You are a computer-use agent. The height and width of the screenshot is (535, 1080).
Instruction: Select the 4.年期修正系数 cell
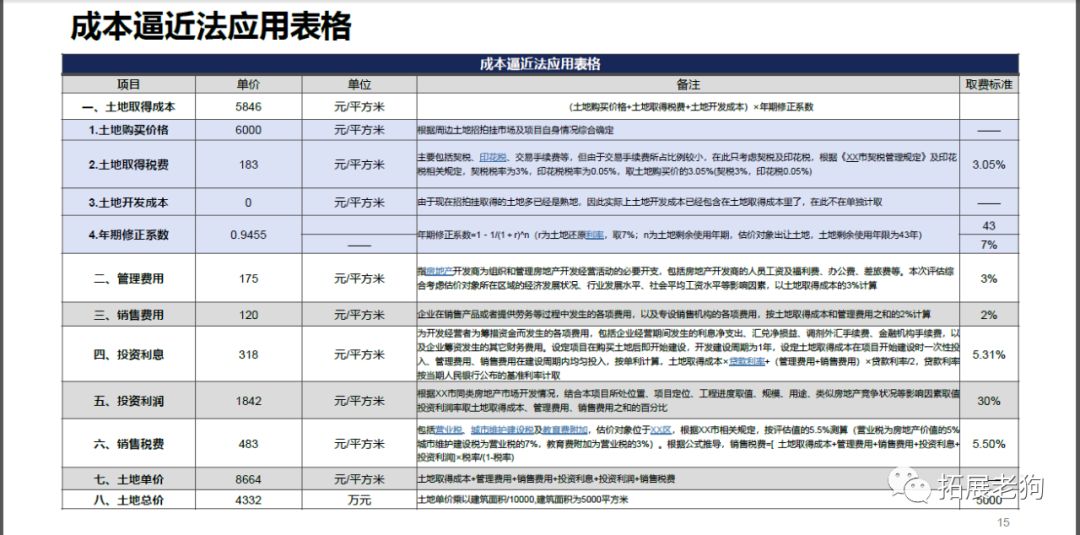(x=129, y=235)
